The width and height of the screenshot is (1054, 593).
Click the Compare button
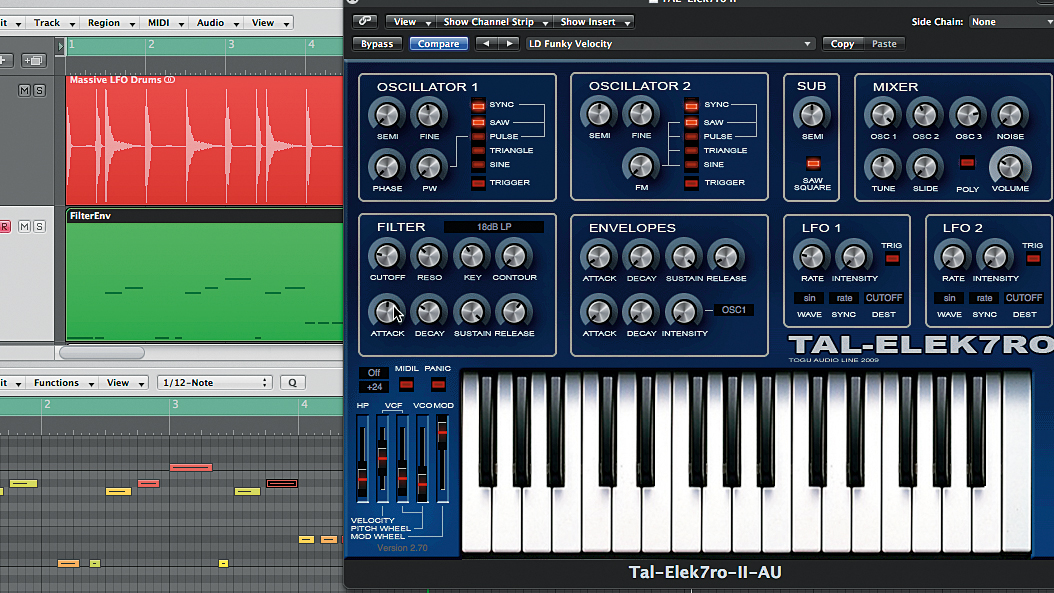point(438,44)
